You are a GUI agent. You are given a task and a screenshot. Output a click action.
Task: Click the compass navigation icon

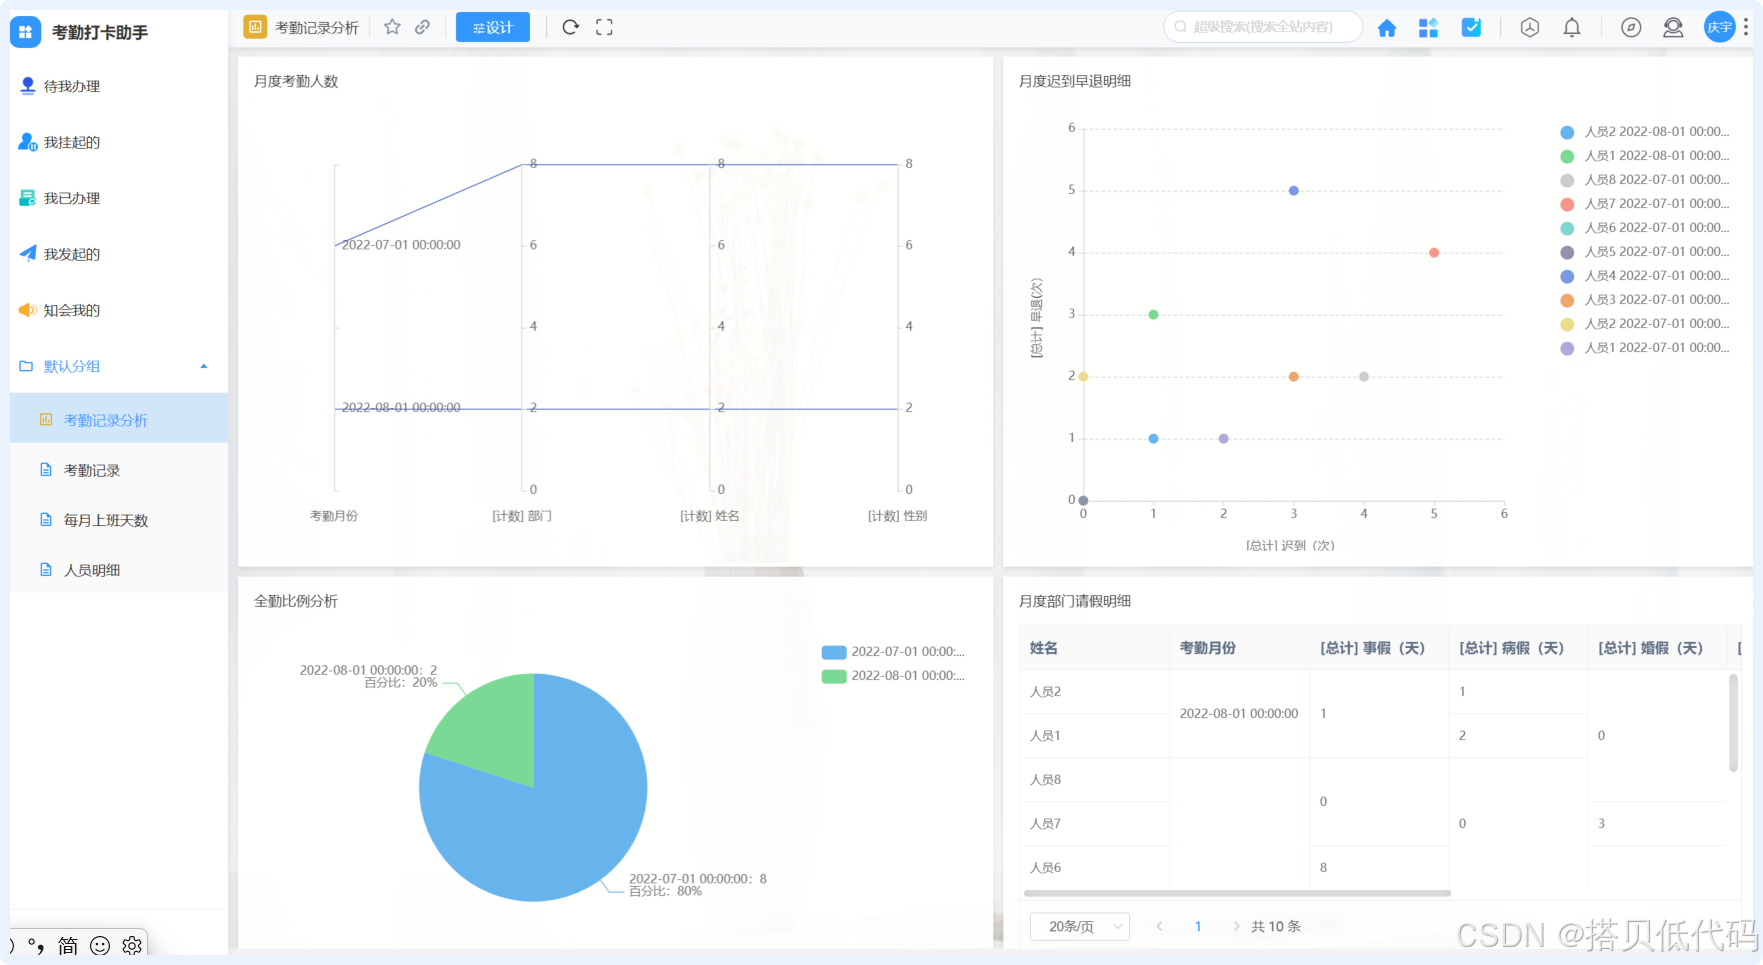coord(1631,28)
